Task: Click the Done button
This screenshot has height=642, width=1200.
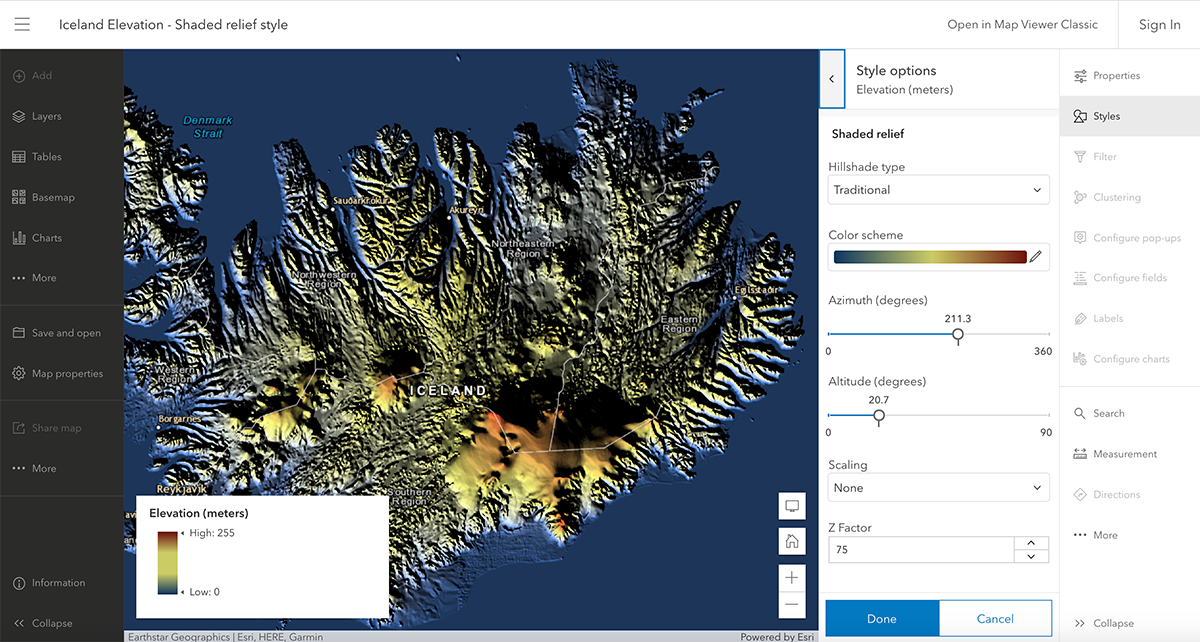Action: [x=882, y=619]
